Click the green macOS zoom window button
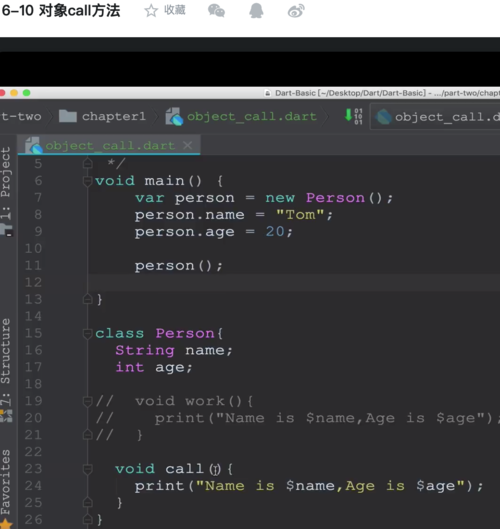The image size is (500, 529). [27, 93]
